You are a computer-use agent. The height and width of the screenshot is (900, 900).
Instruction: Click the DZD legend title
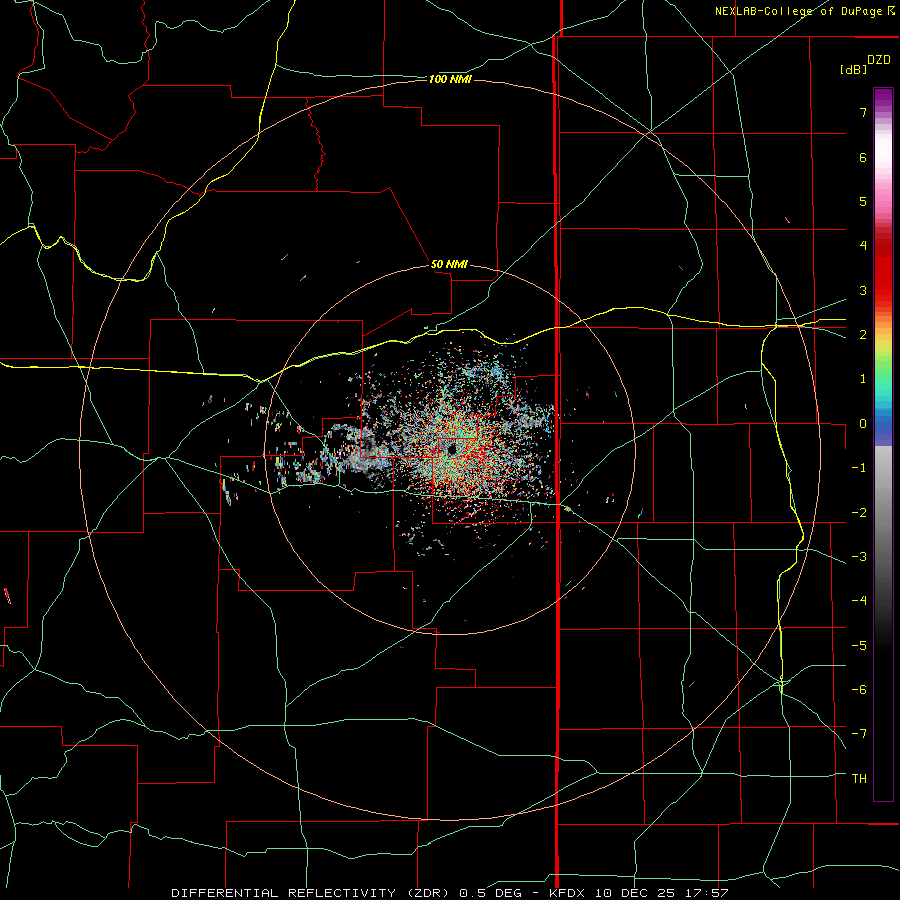(x=879, y=60)
